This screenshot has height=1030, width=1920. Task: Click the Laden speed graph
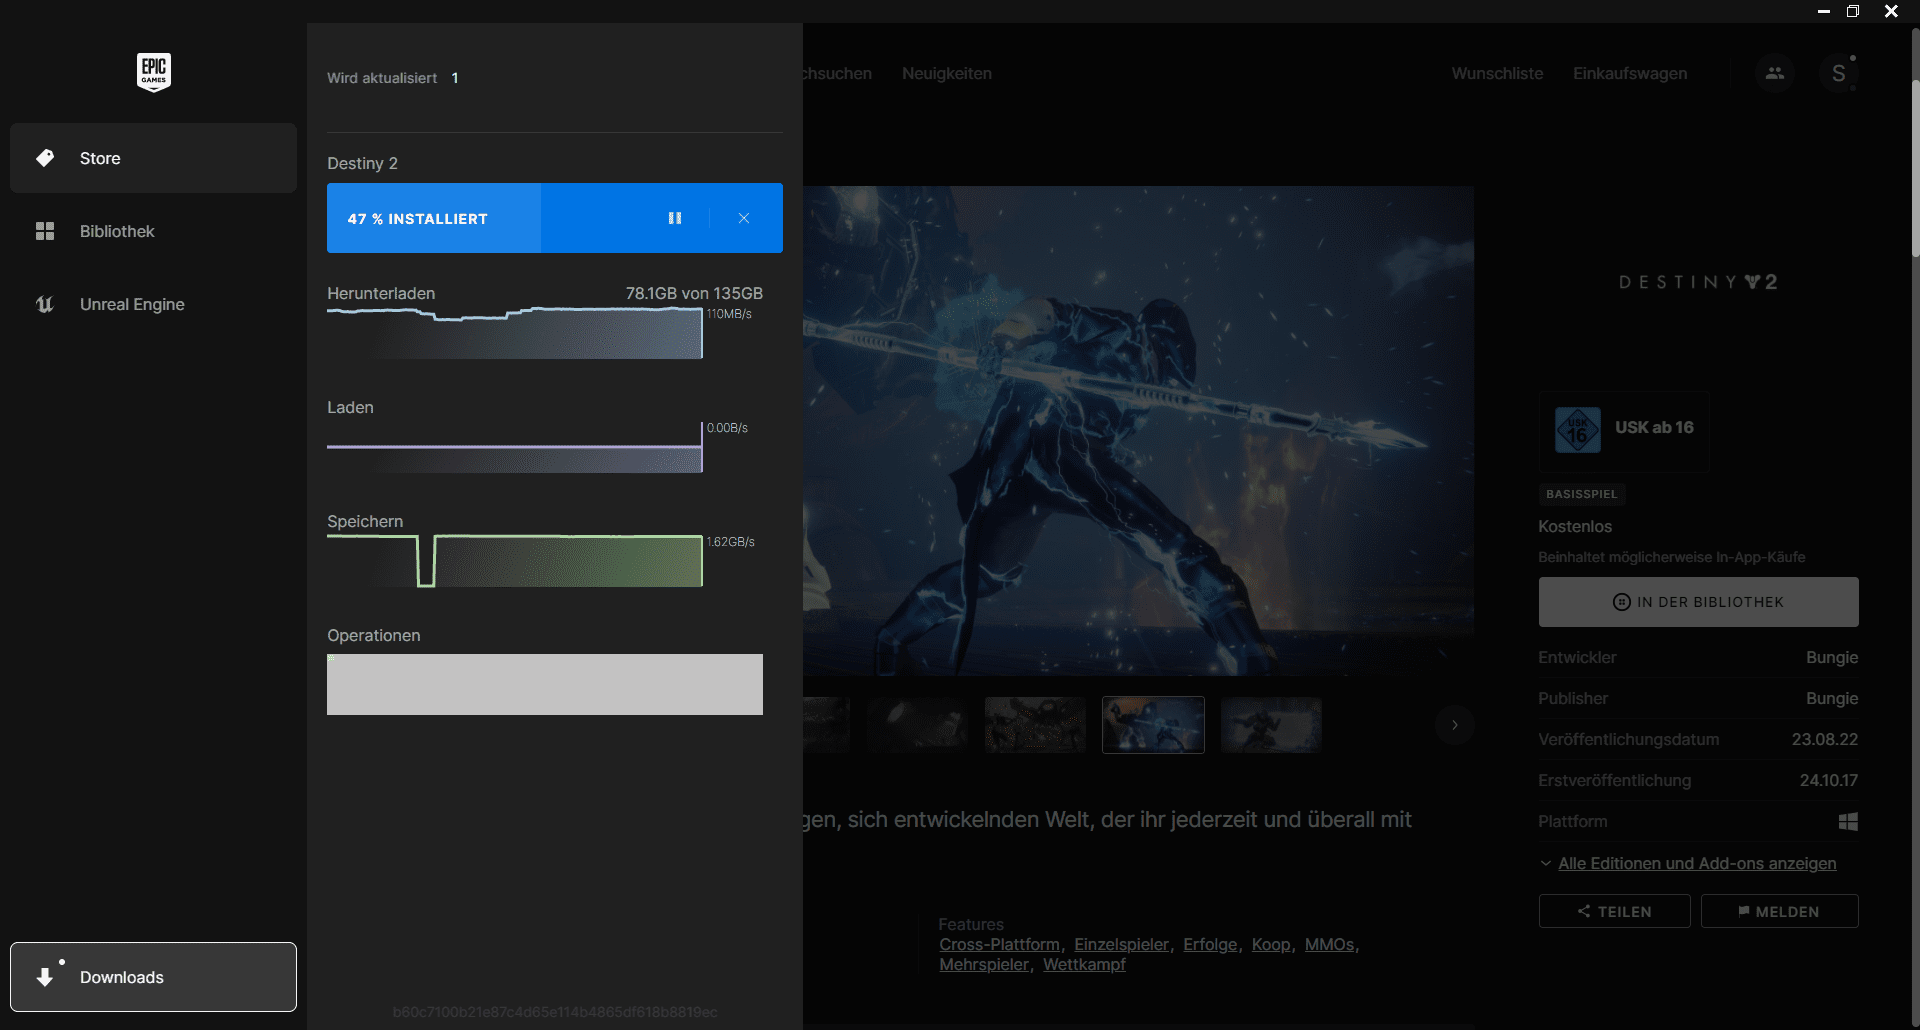tap(514, 447)
